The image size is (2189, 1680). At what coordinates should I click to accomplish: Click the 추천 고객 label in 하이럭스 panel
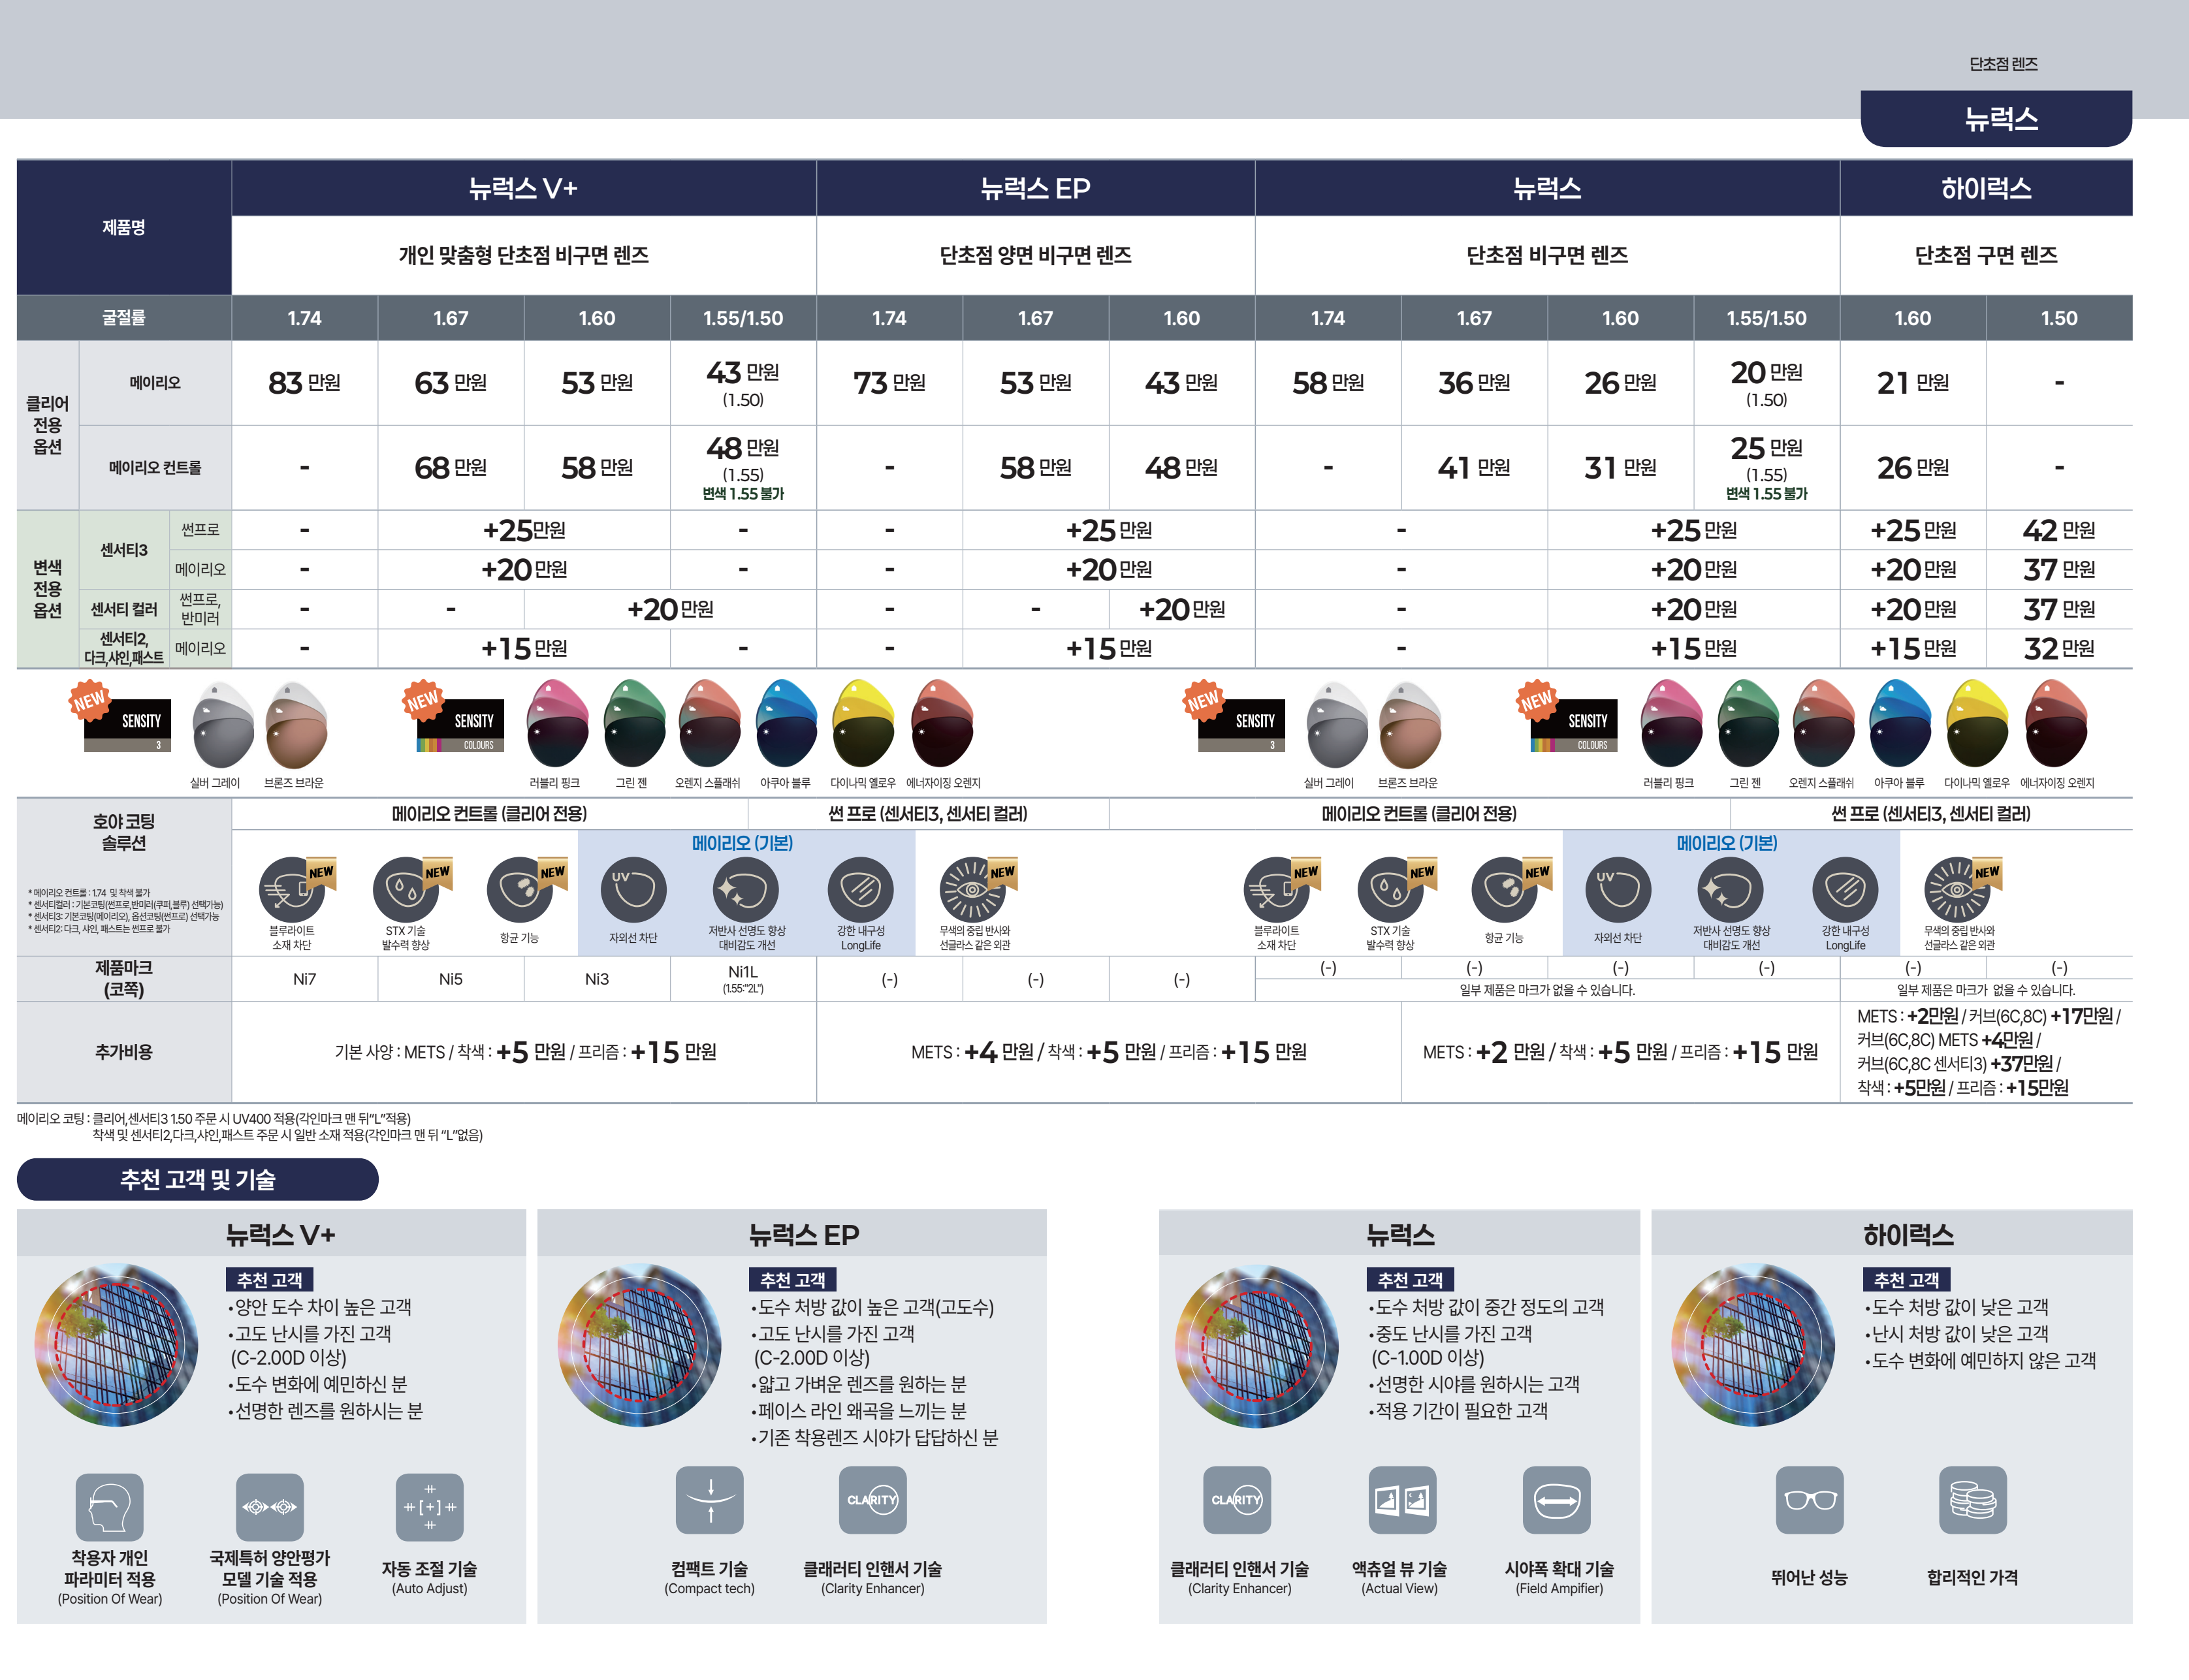(x=1906, y=1280)
